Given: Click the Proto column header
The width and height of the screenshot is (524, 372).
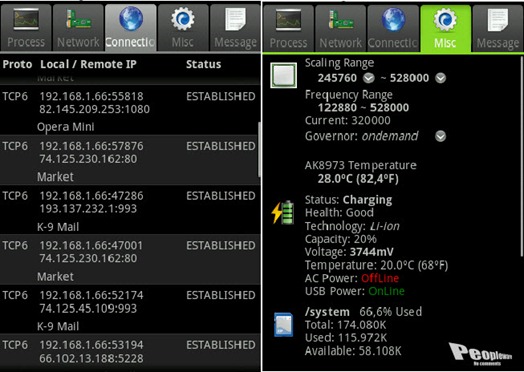Looking at the screenshot, I should point(17,64).
